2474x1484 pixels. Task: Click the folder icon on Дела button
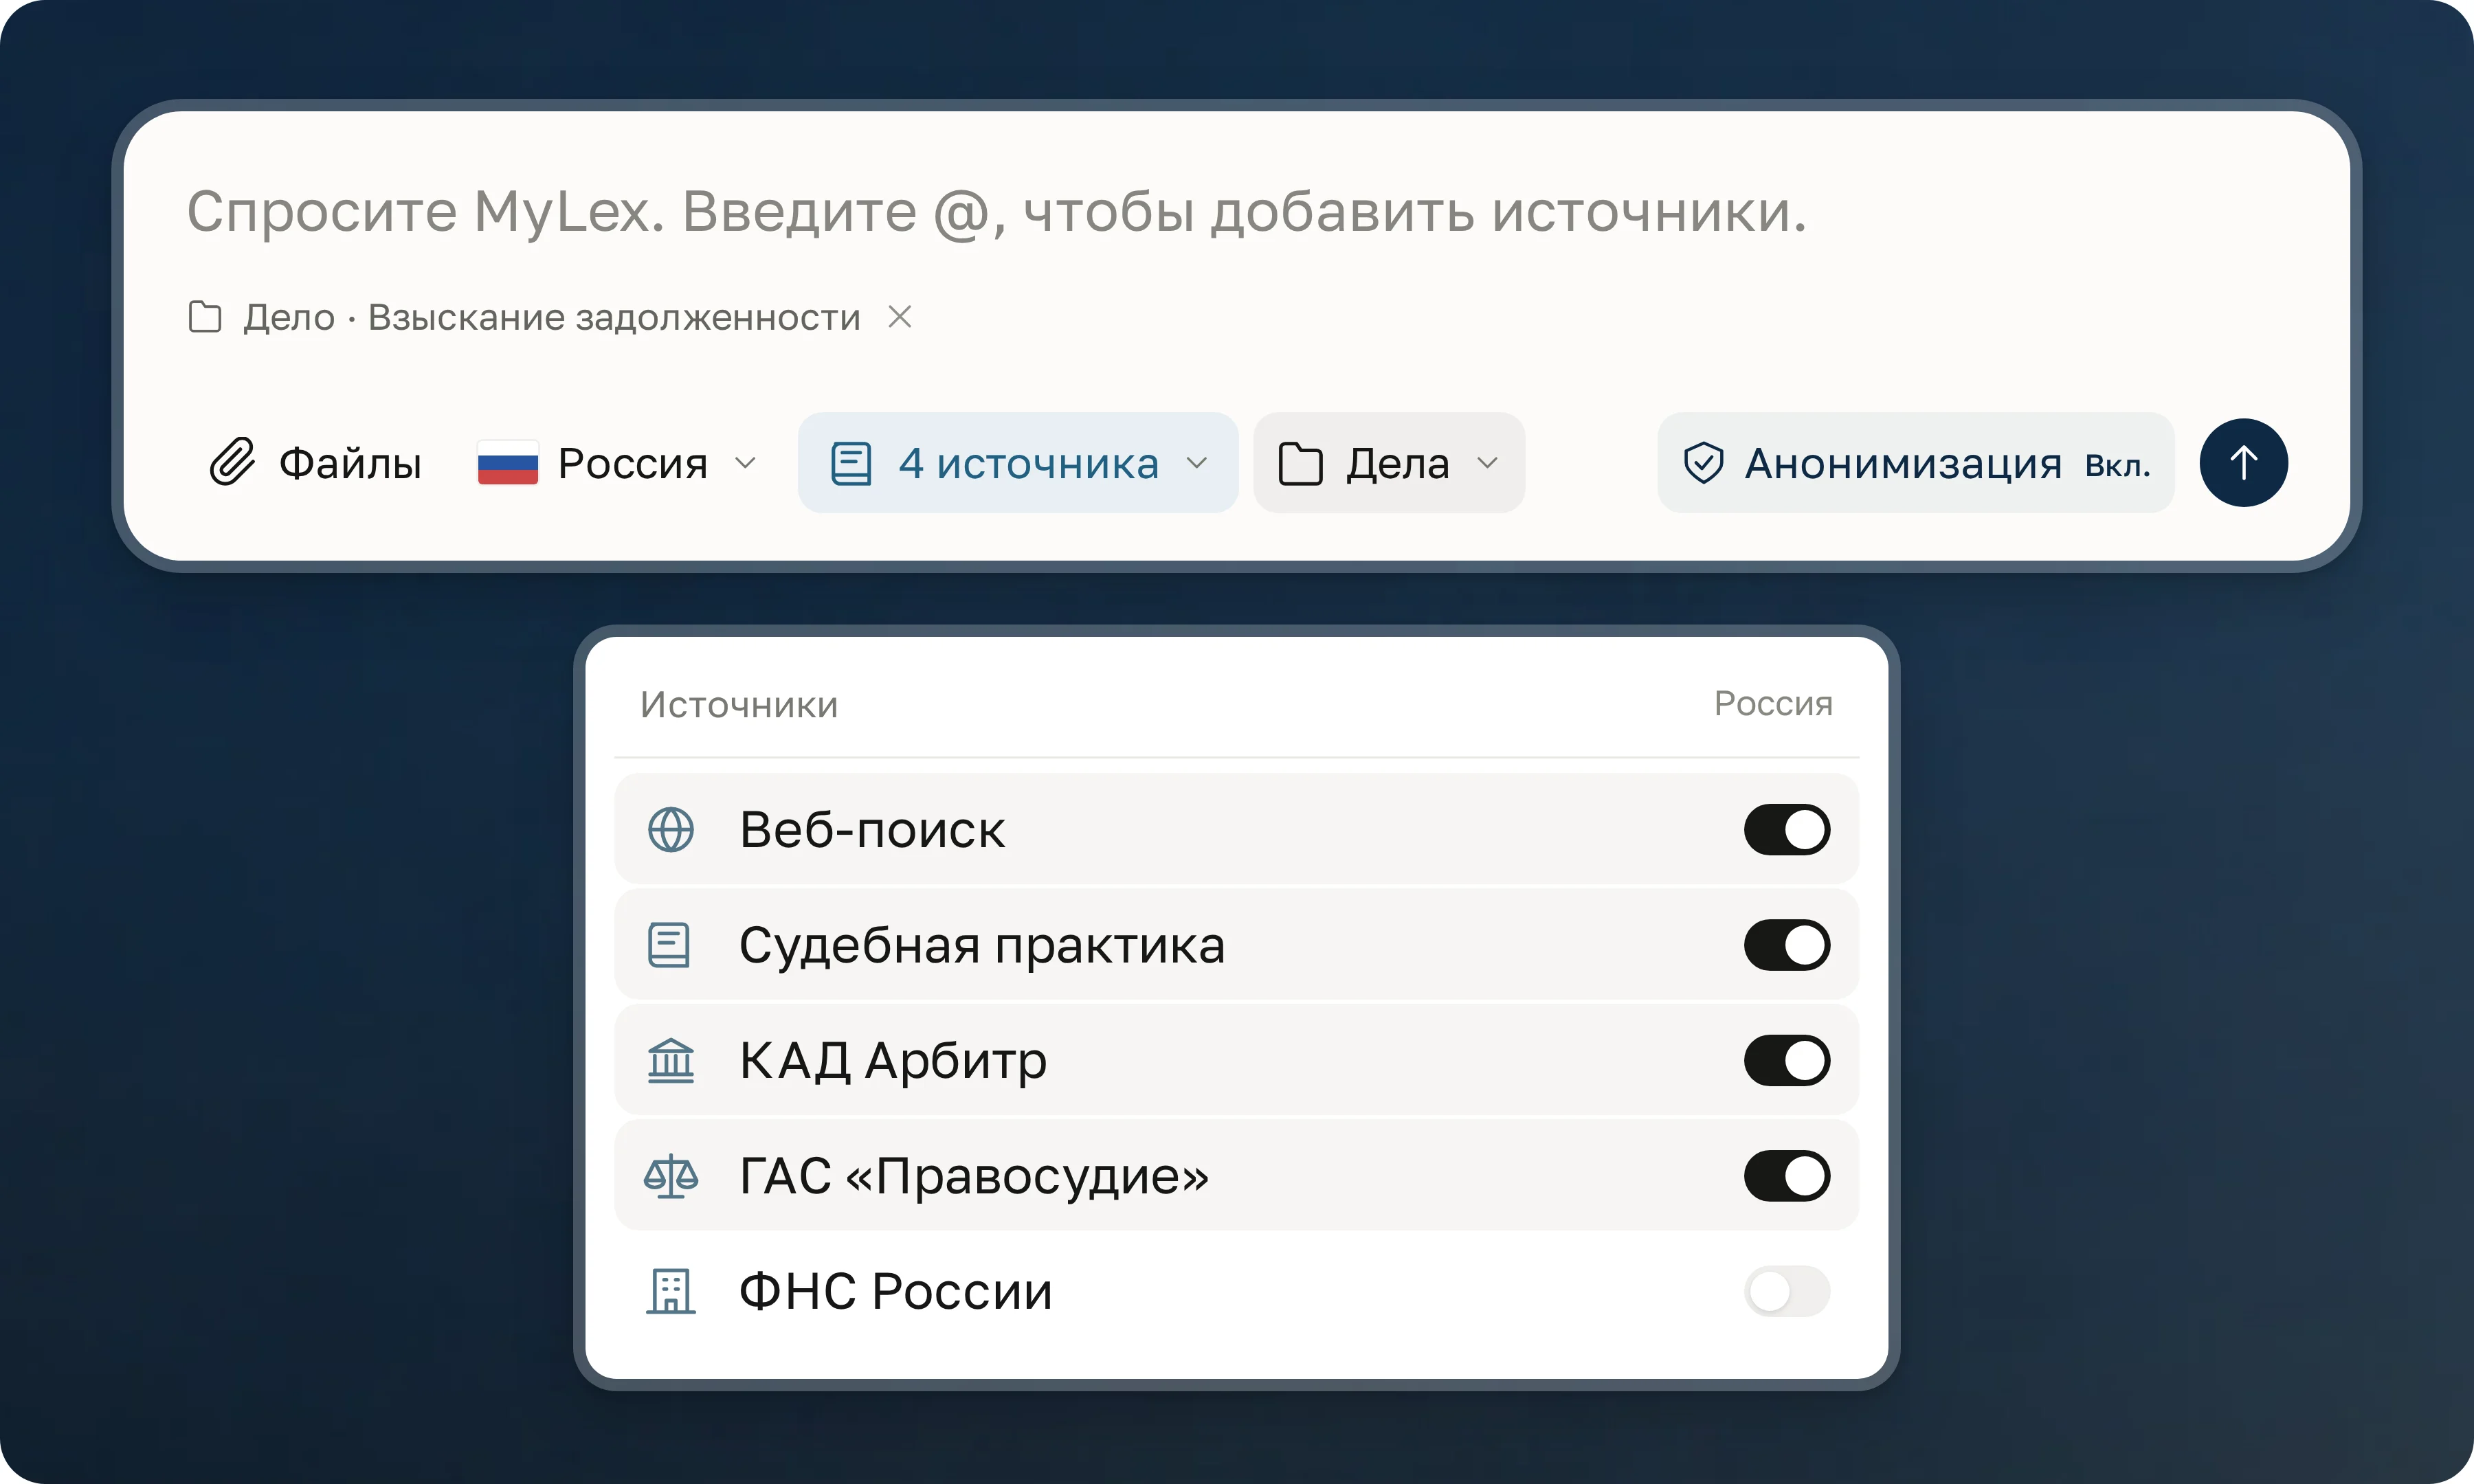[1301, 464]
